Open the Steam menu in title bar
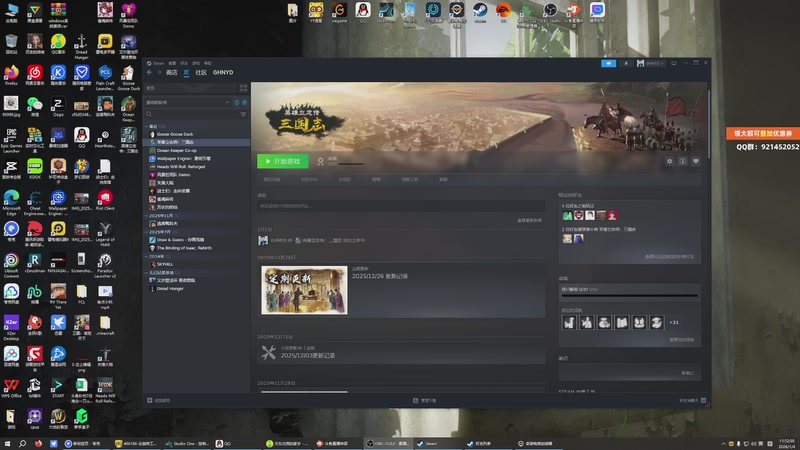Image resolution: width=800 pixels, height=450 pixels. (x=158, y=63)
